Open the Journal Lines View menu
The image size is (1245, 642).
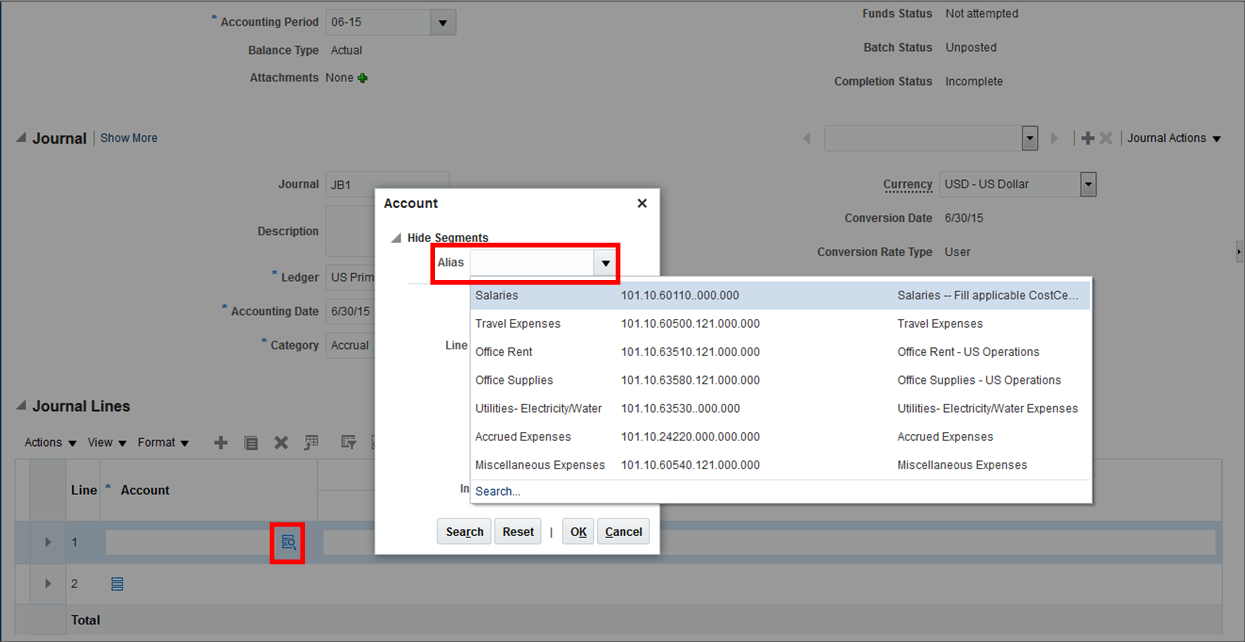(x=107, y=442)
